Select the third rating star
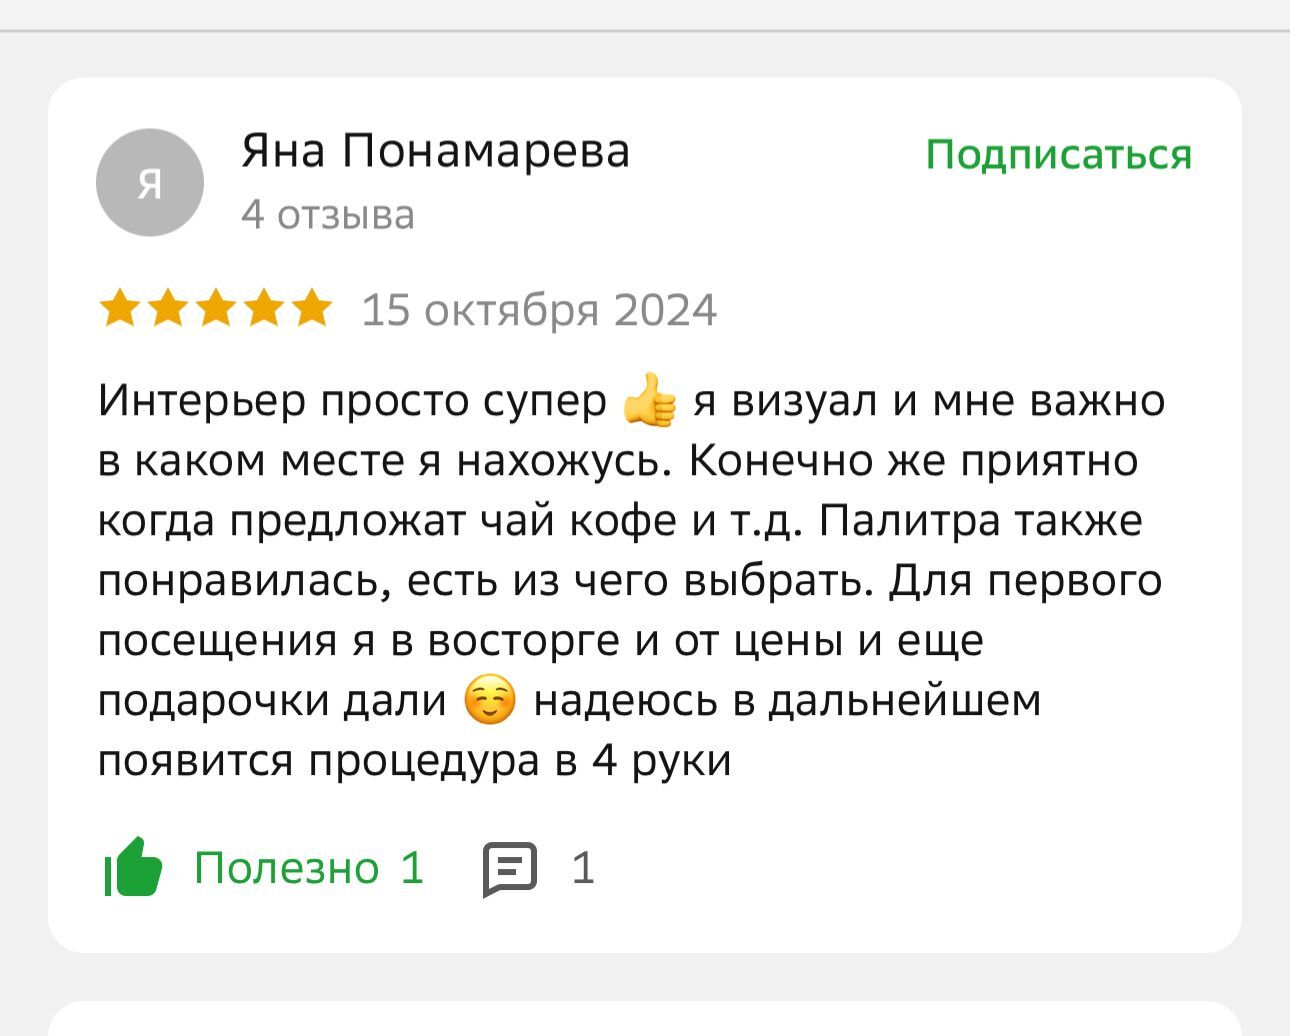This screenshot has height=1036, width=1290. point(216,309)
